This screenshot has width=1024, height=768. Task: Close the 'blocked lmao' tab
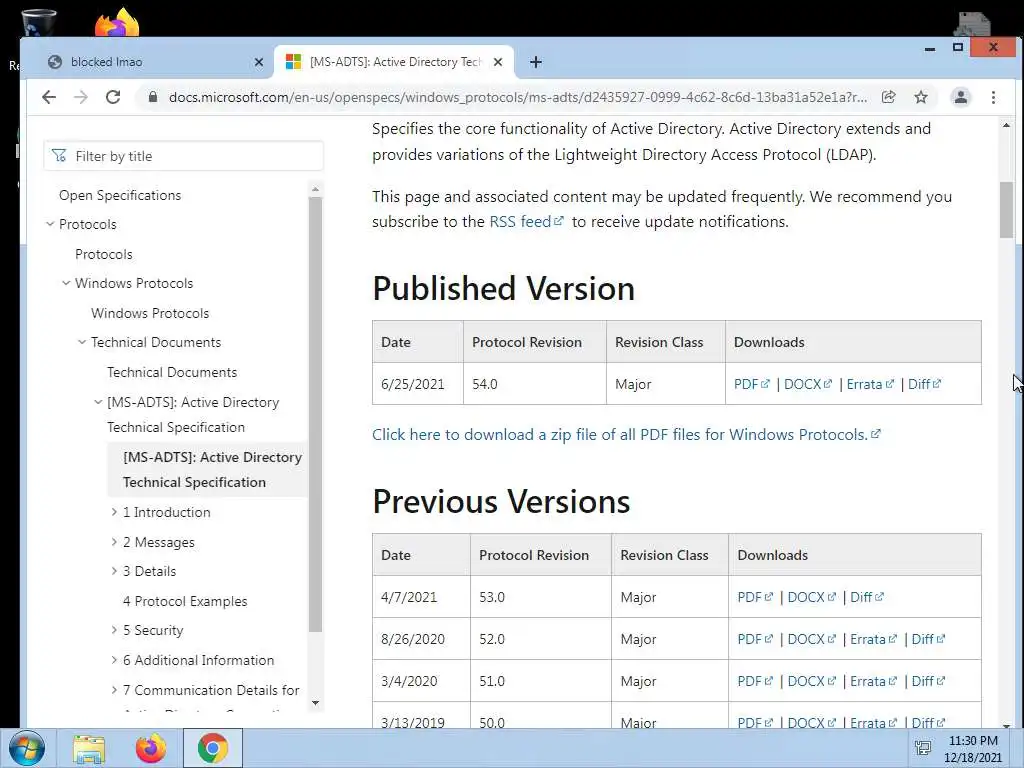[x=259, y=62]
